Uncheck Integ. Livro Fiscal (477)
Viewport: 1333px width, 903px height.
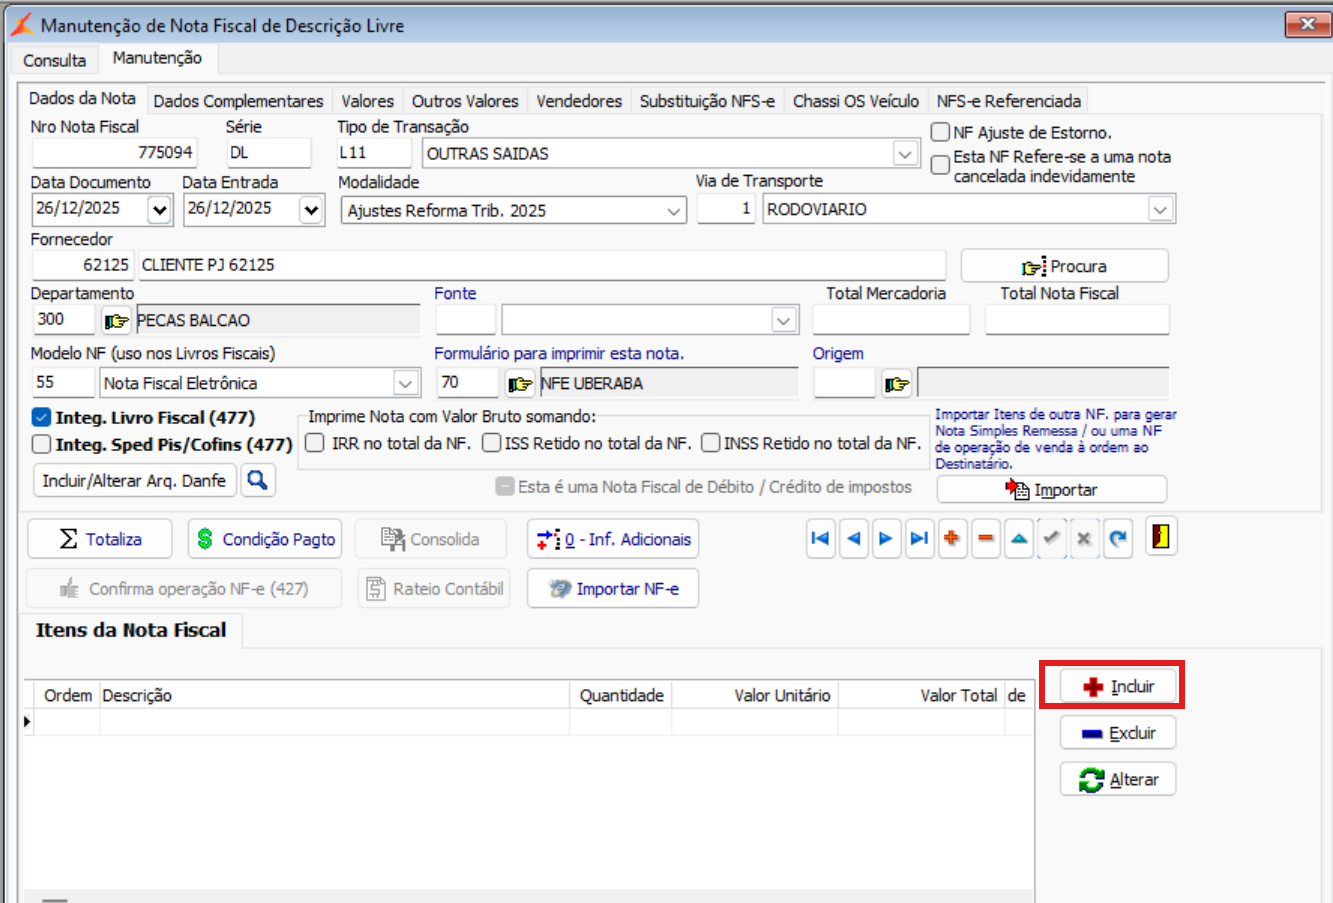tap(42, 418)
